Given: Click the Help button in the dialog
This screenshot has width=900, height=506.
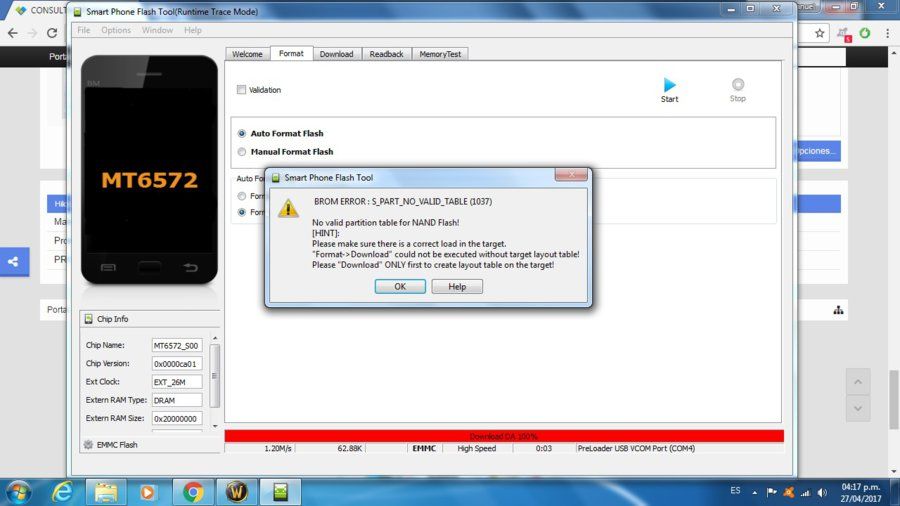Looking at the screenshot, I should click(457, 286).
